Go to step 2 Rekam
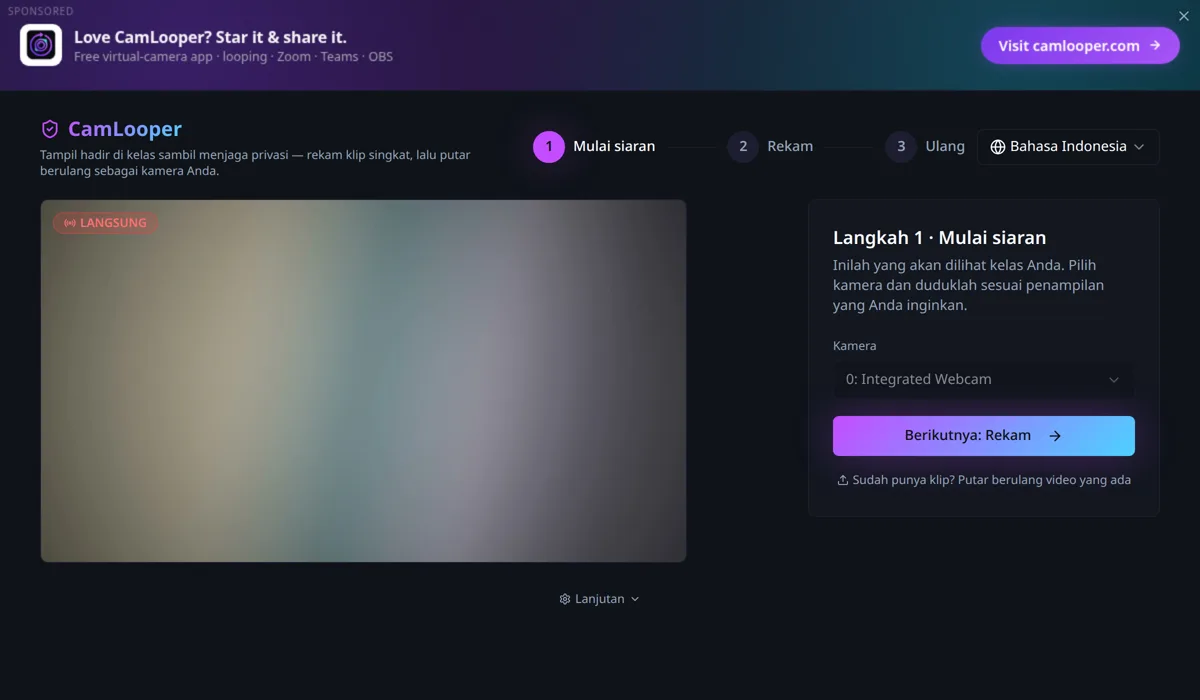 click(x=770, y=146)
